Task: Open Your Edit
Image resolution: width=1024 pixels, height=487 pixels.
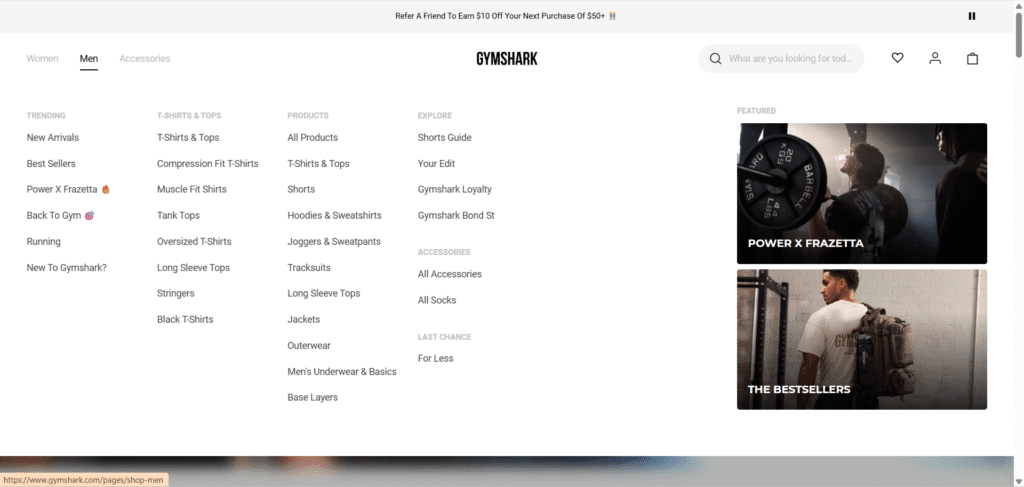Action: pyautogui.click(x=436, y=164)
